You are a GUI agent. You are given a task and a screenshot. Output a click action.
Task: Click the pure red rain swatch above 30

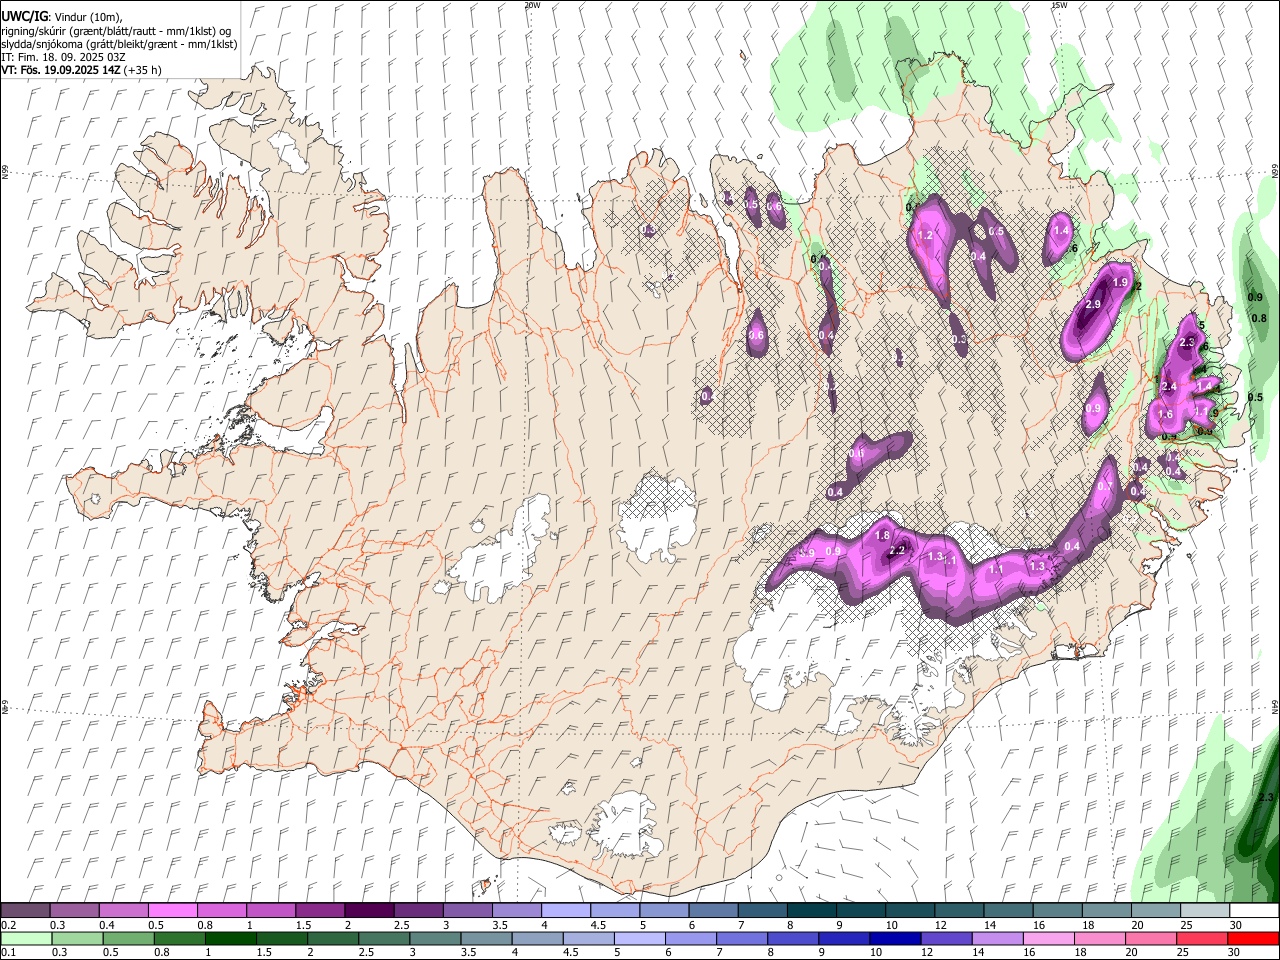point(1253,938)
